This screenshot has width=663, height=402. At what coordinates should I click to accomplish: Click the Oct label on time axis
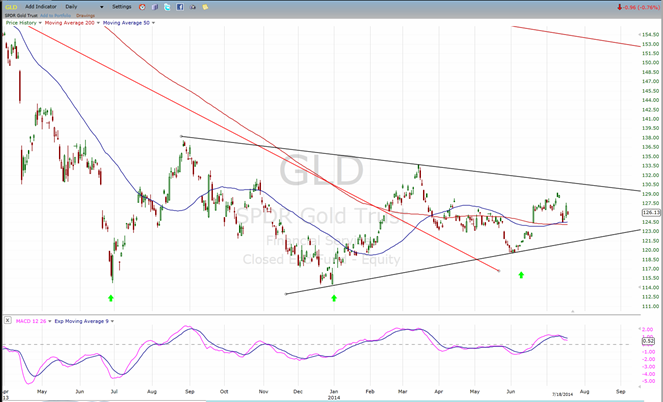coord(224,392)
